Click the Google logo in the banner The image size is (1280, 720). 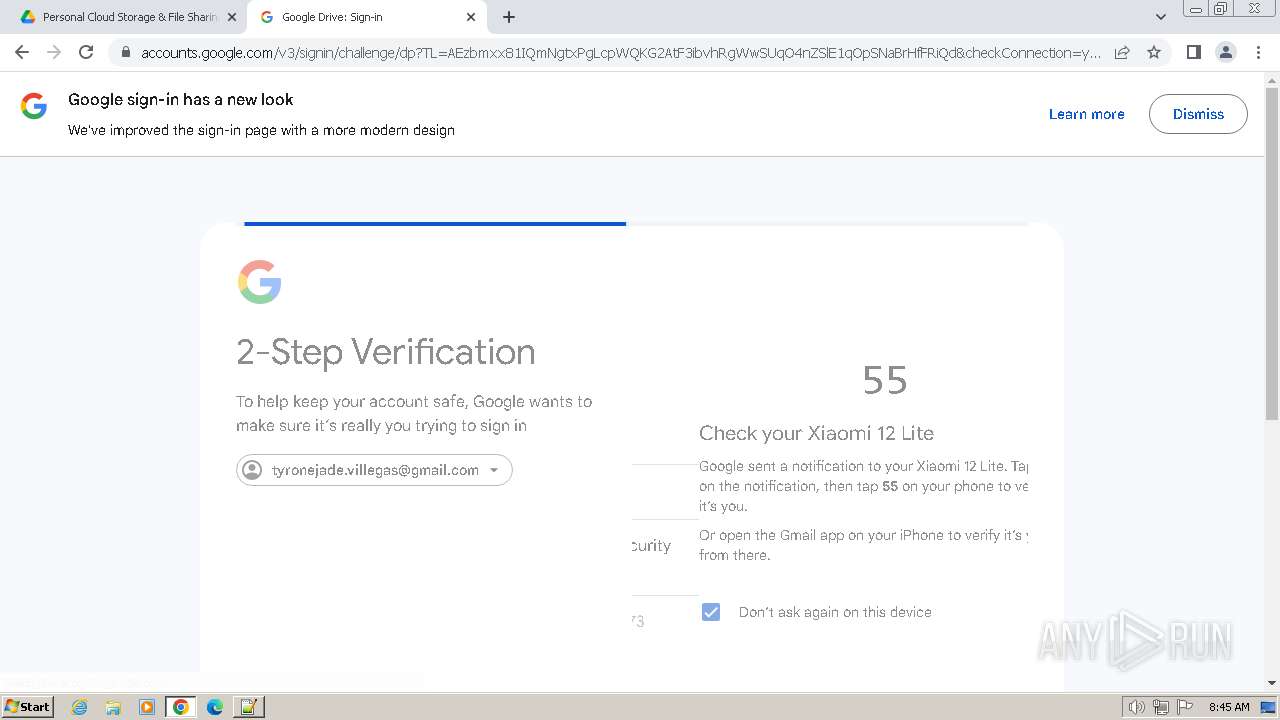click(34, 106)
